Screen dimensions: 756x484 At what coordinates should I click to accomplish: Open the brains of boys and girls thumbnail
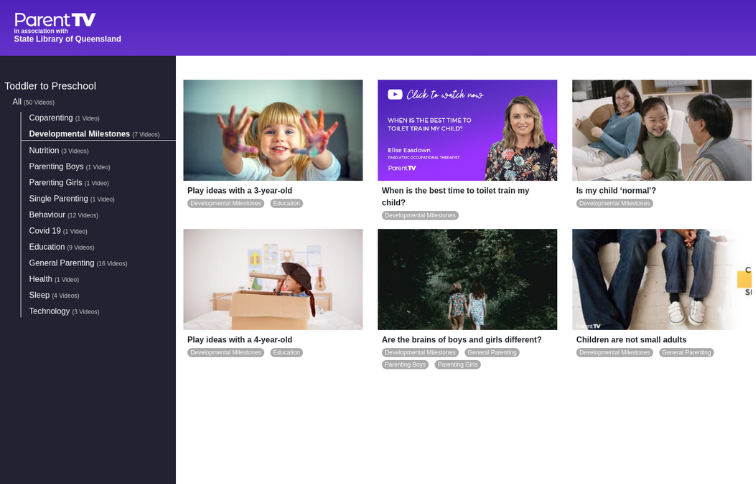(x=467, y=279)
